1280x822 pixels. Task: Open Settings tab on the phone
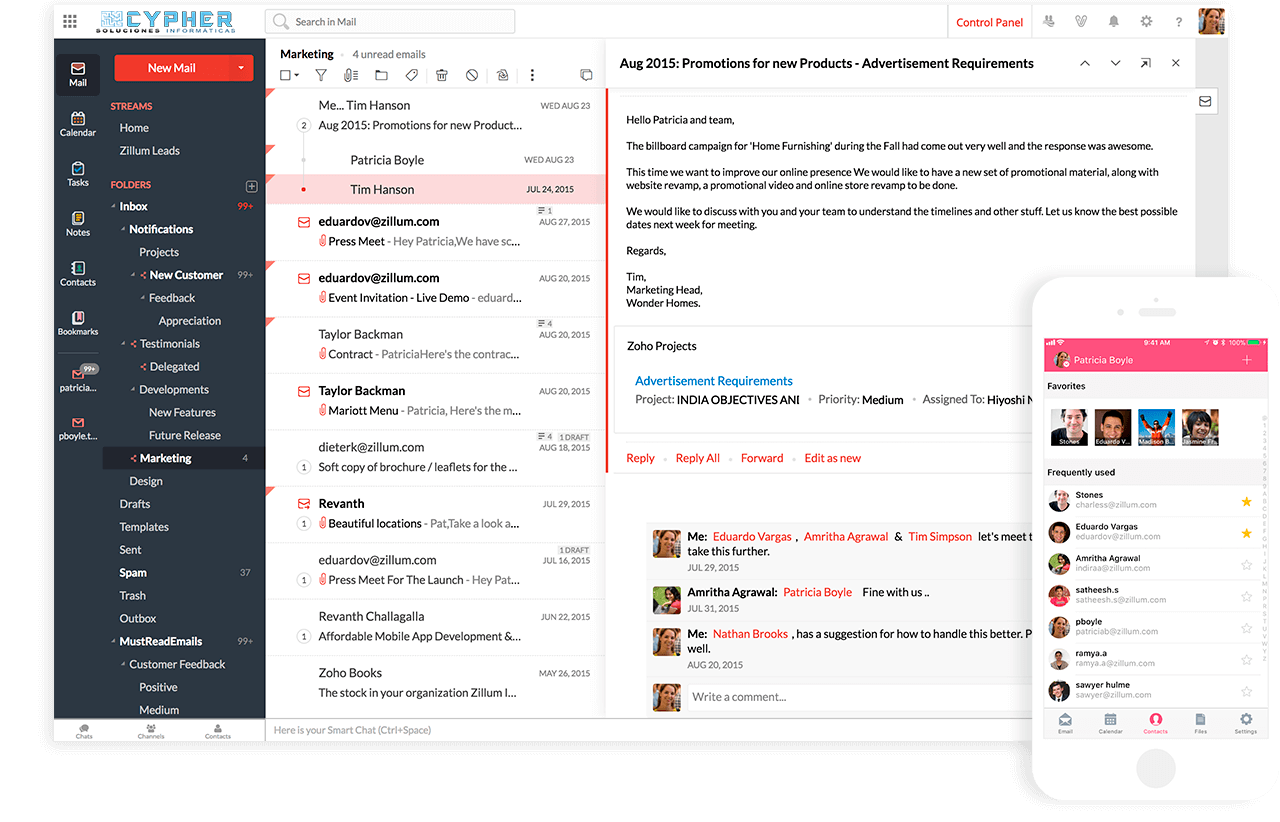point(1246,723)
